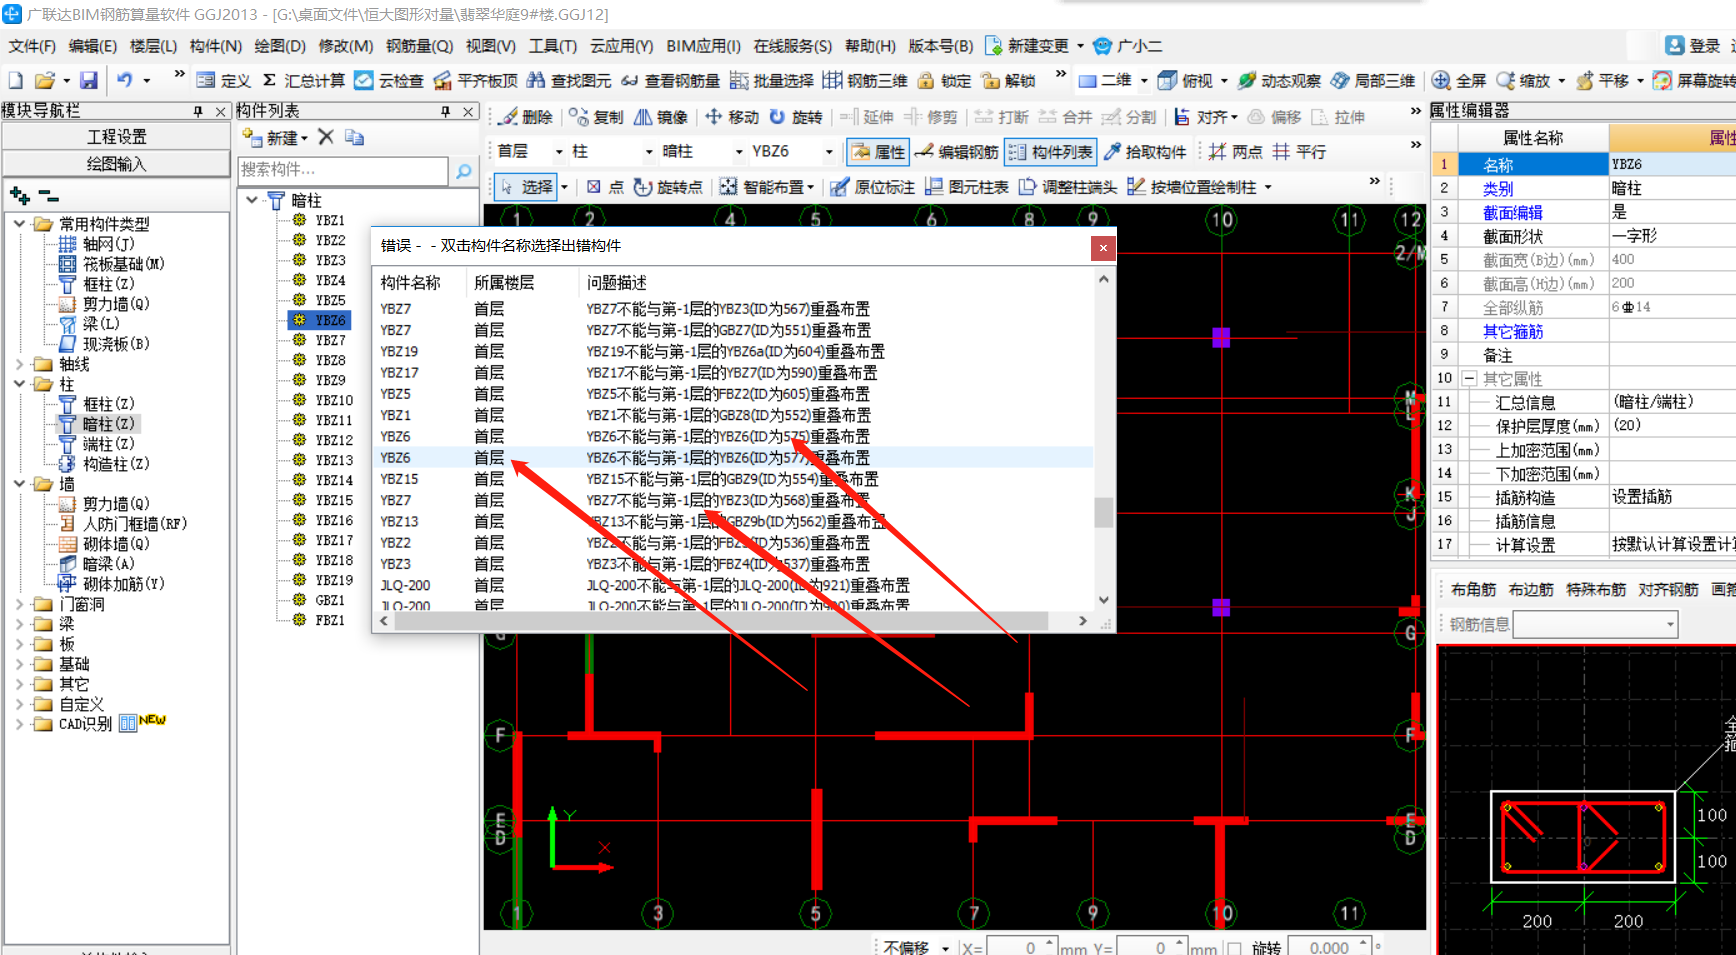
Task: Collapse the 墙 tree node
Action: (x=19, y=484)
